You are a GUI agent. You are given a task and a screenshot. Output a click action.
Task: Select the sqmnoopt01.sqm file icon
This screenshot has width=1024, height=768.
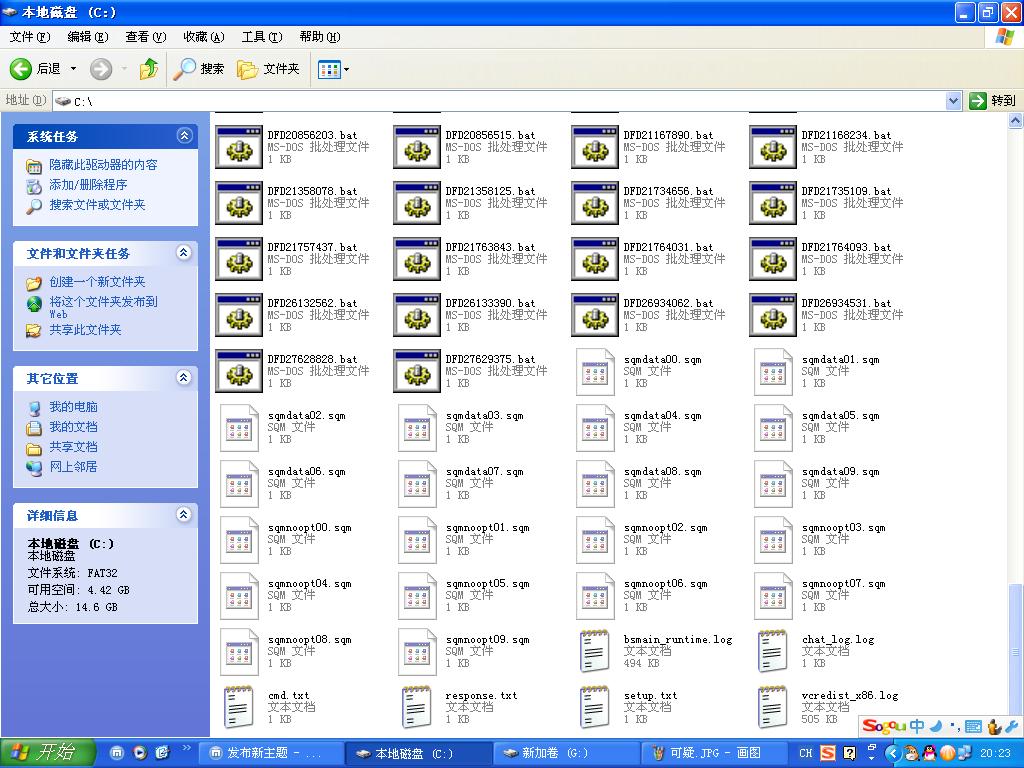click(417, 541)
